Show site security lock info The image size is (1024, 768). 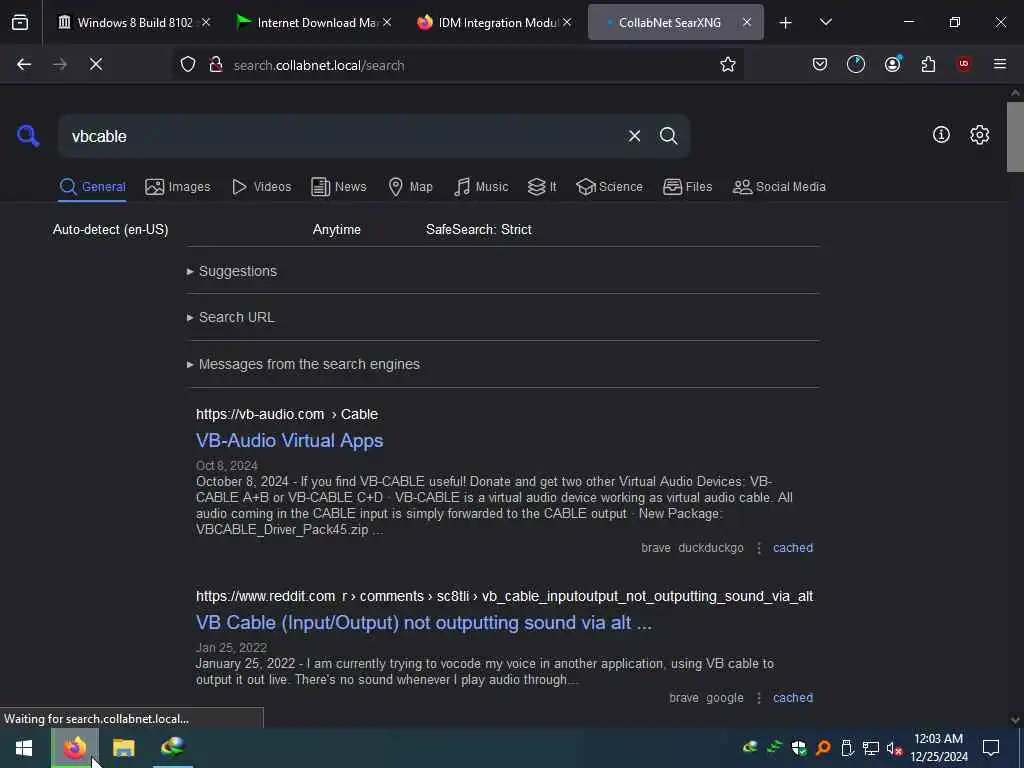(x=216, y=64)
